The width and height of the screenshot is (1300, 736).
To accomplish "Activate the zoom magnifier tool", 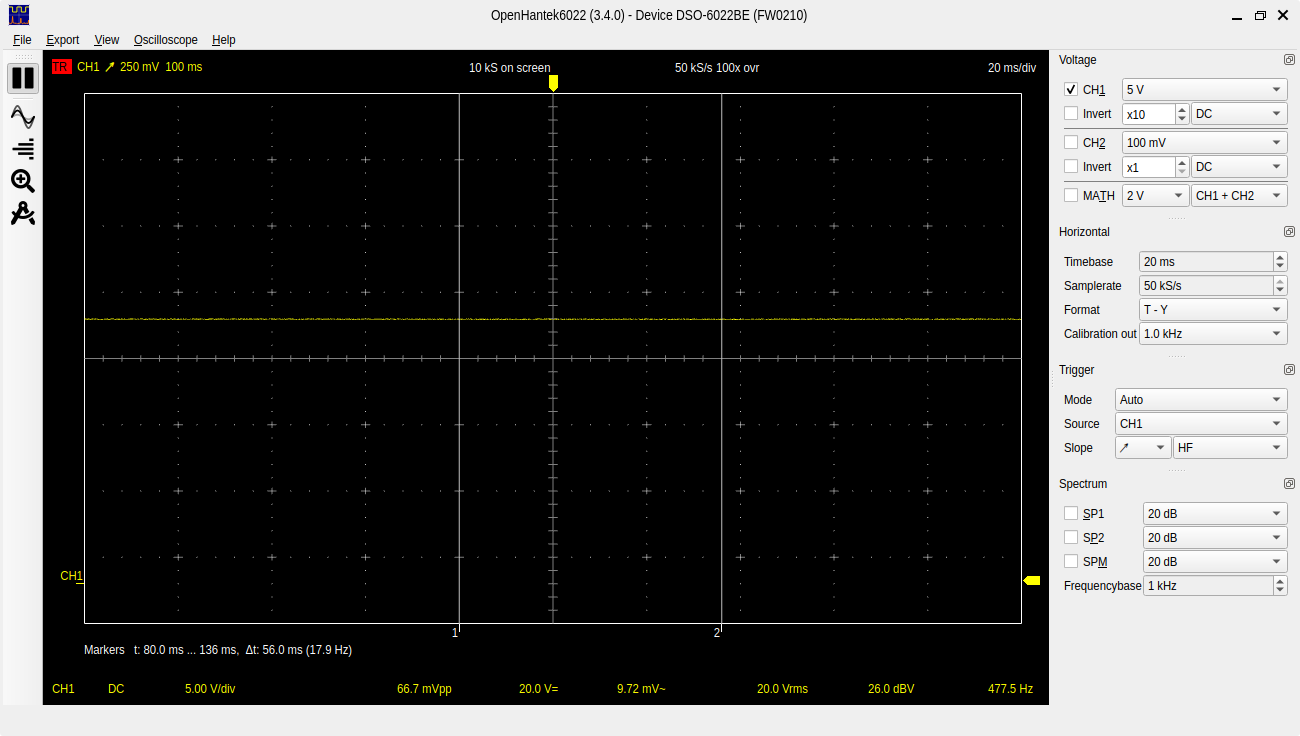I will click(x=22, y=181).
